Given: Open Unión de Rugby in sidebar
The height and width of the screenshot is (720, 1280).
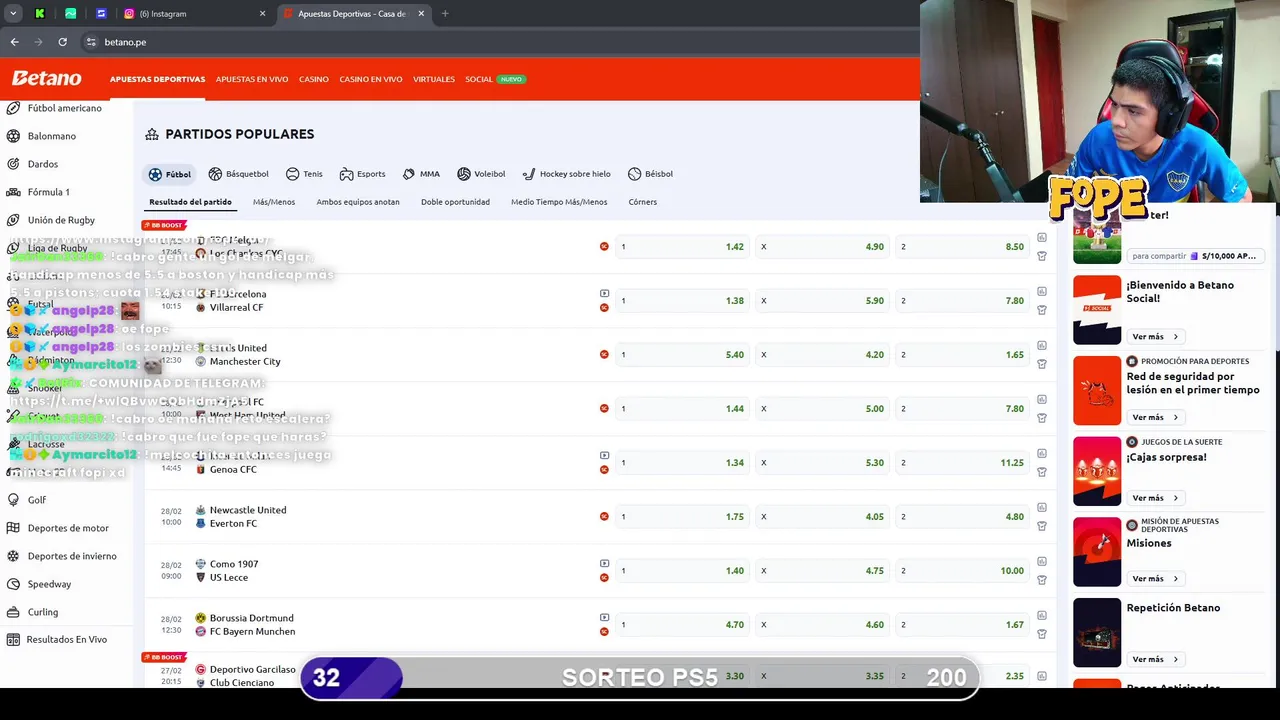Looking at the screenshot, I should (x=61, y=220).
